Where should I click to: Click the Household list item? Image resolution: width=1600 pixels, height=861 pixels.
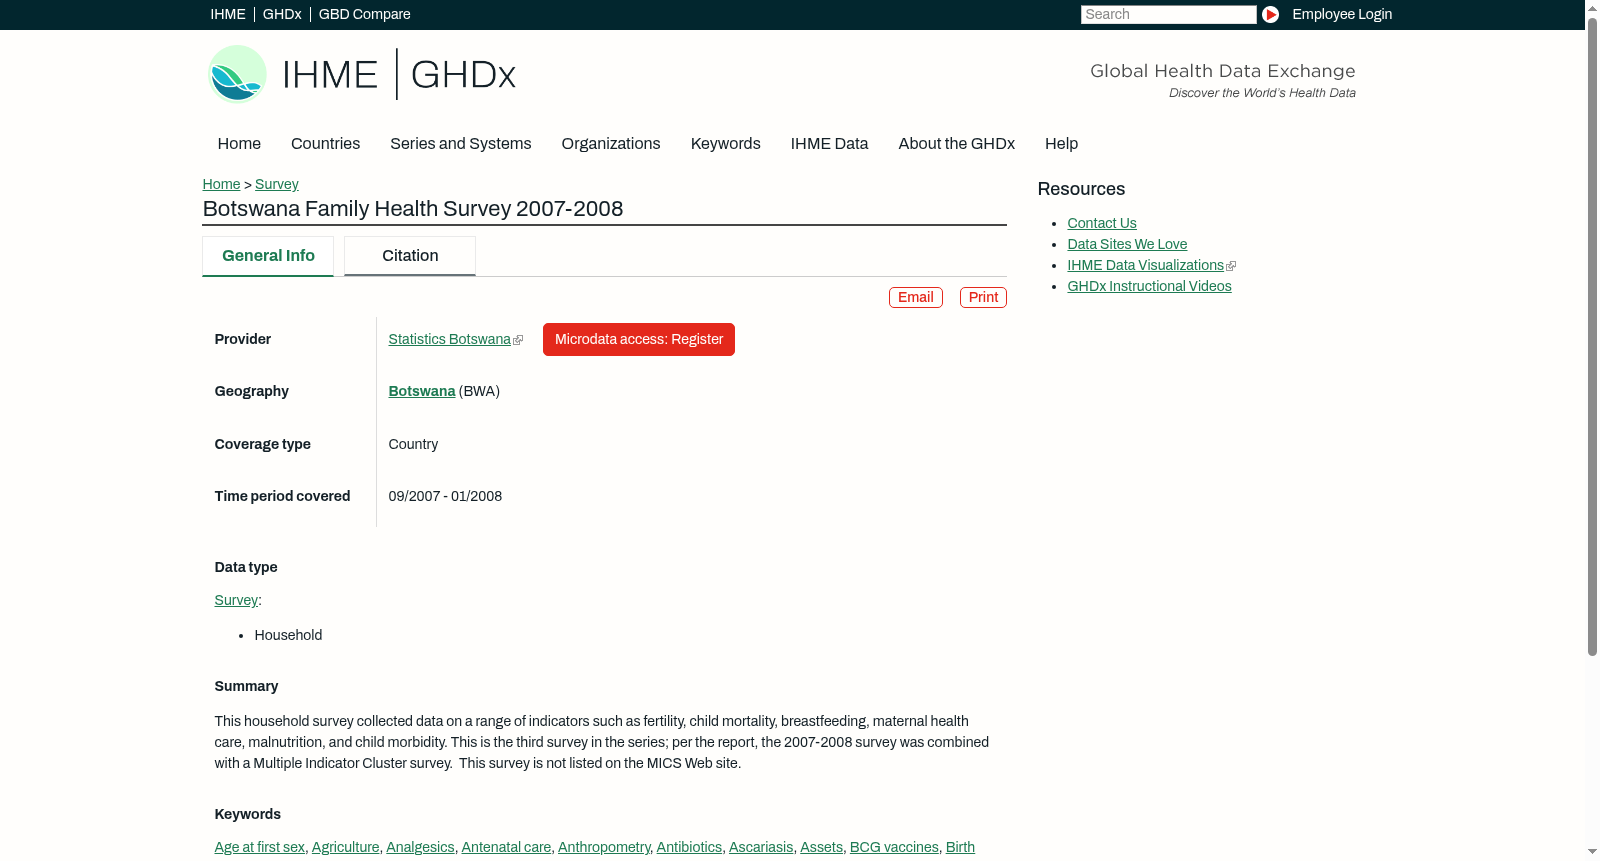point(288,635)
